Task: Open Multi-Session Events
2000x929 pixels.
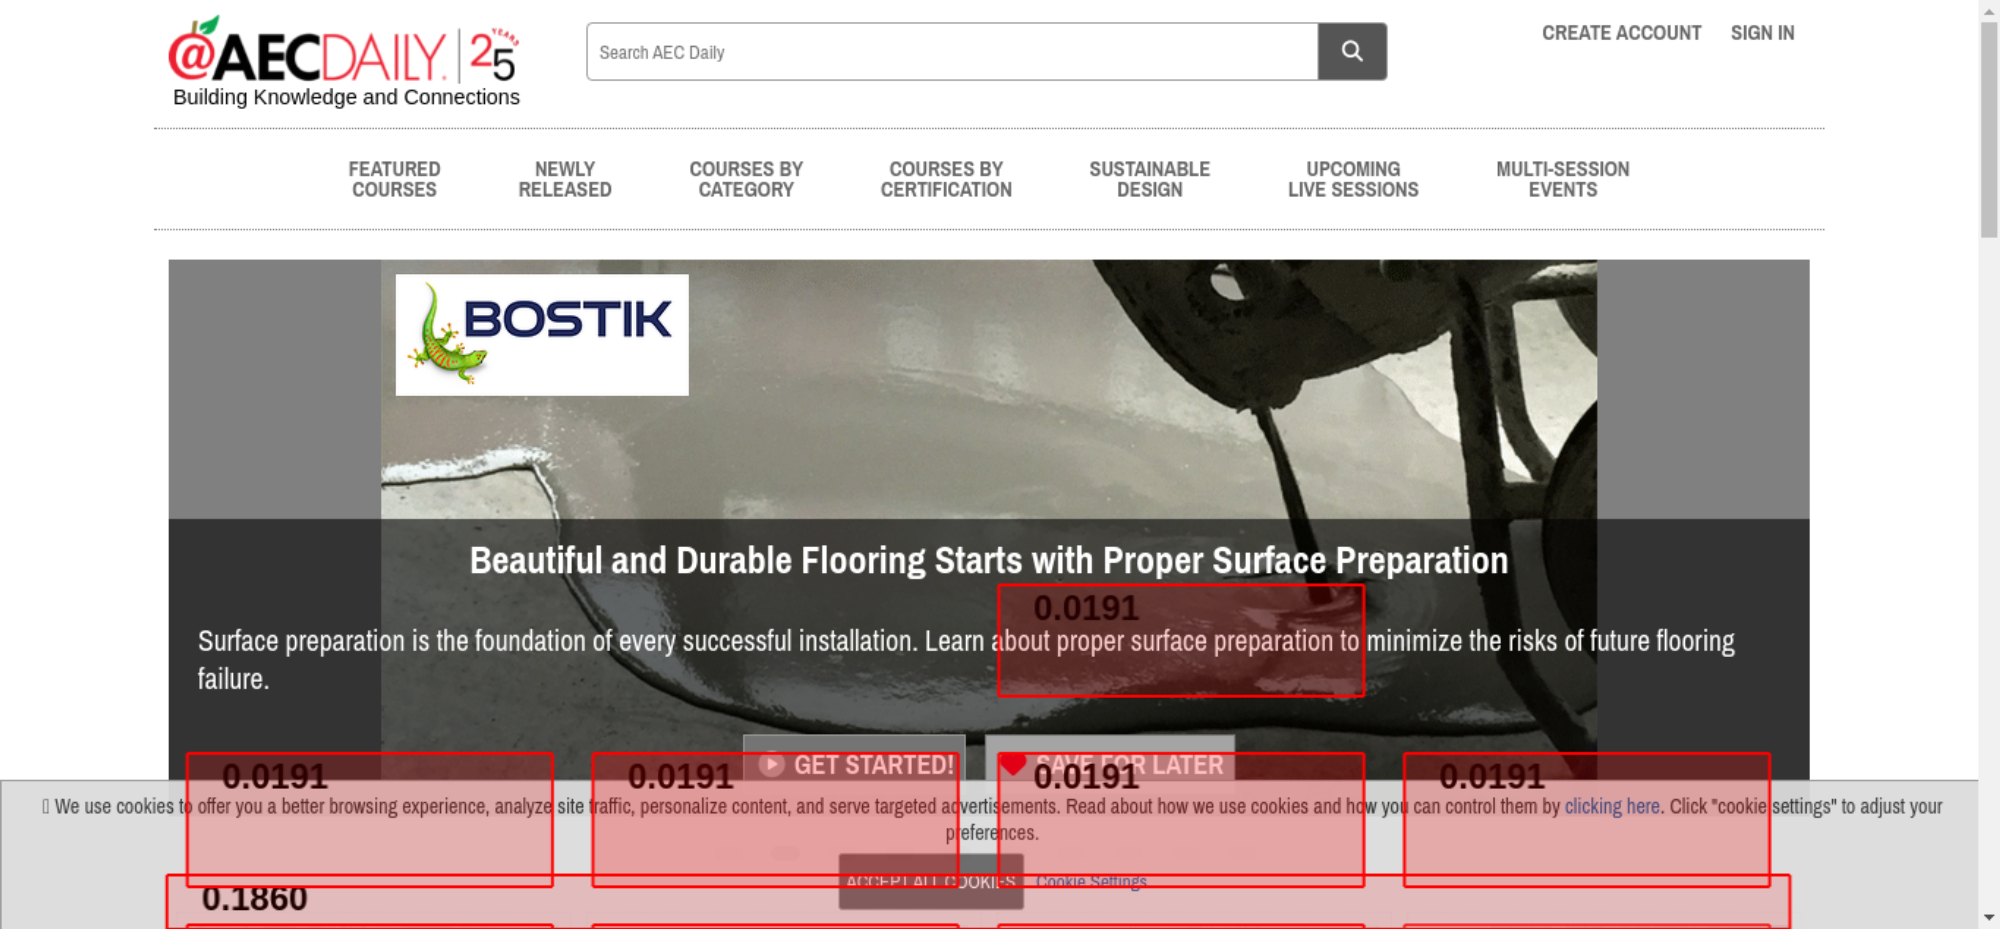Action: [1563, 180]
